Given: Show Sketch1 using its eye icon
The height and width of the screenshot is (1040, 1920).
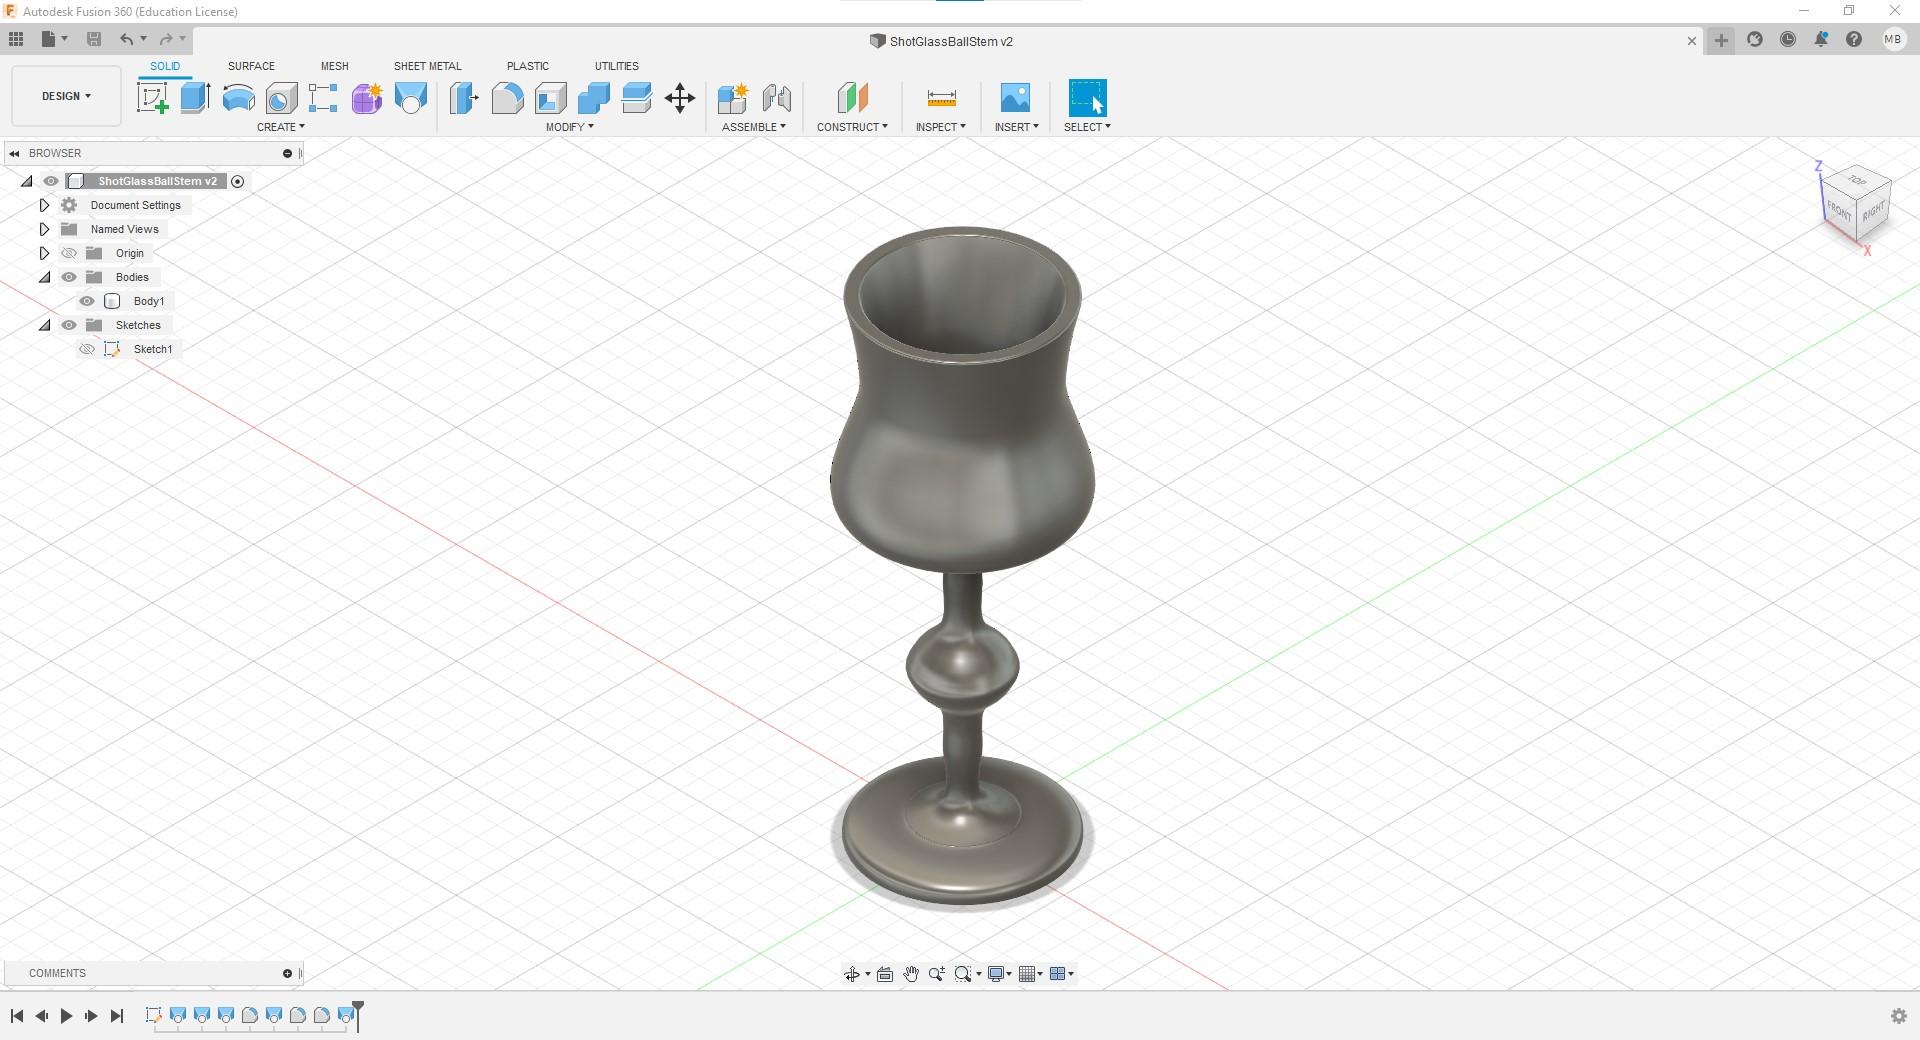Looking at the screenshot, I should 87,349.
